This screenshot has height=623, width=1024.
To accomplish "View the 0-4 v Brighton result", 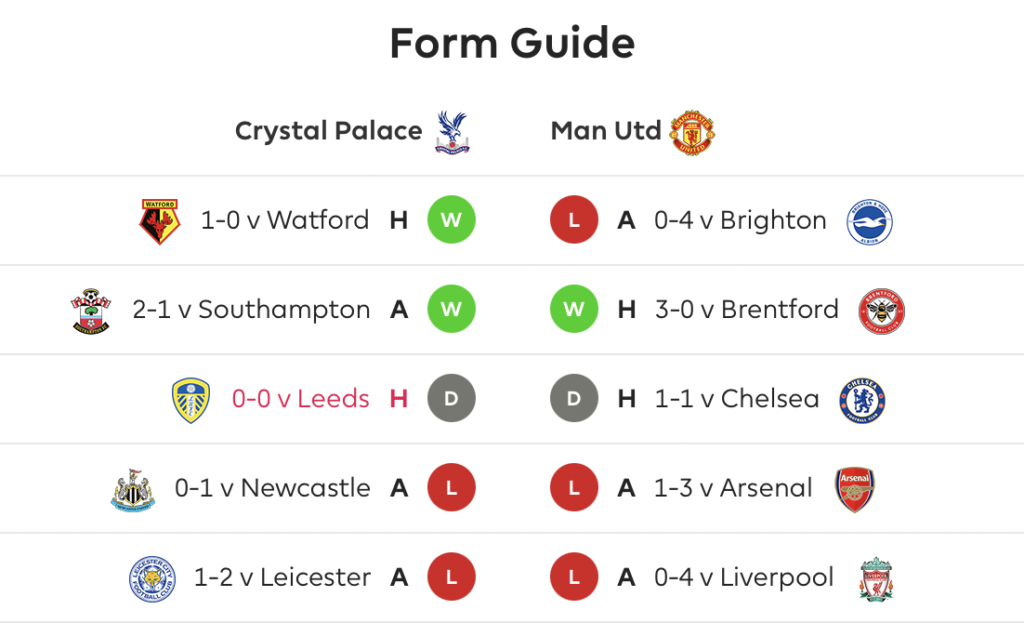I will [x=741, y=220].
